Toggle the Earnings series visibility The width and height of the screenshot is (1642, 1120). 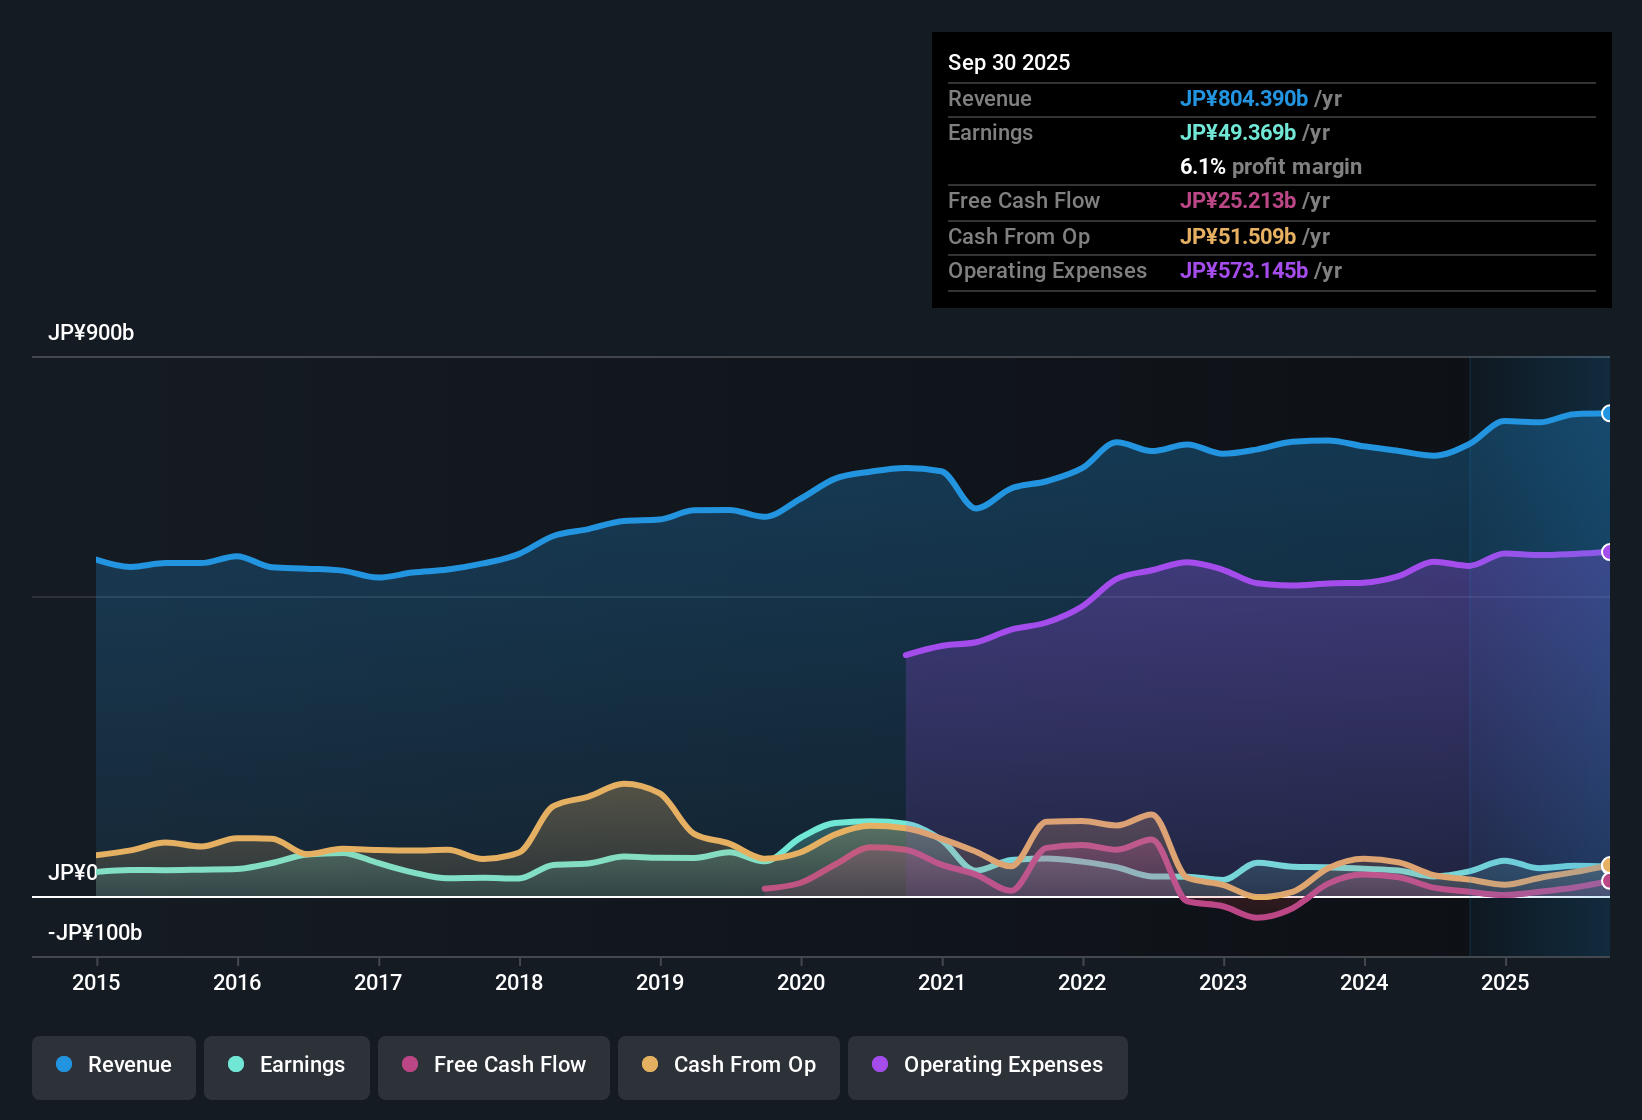[x=286, y=1066]
